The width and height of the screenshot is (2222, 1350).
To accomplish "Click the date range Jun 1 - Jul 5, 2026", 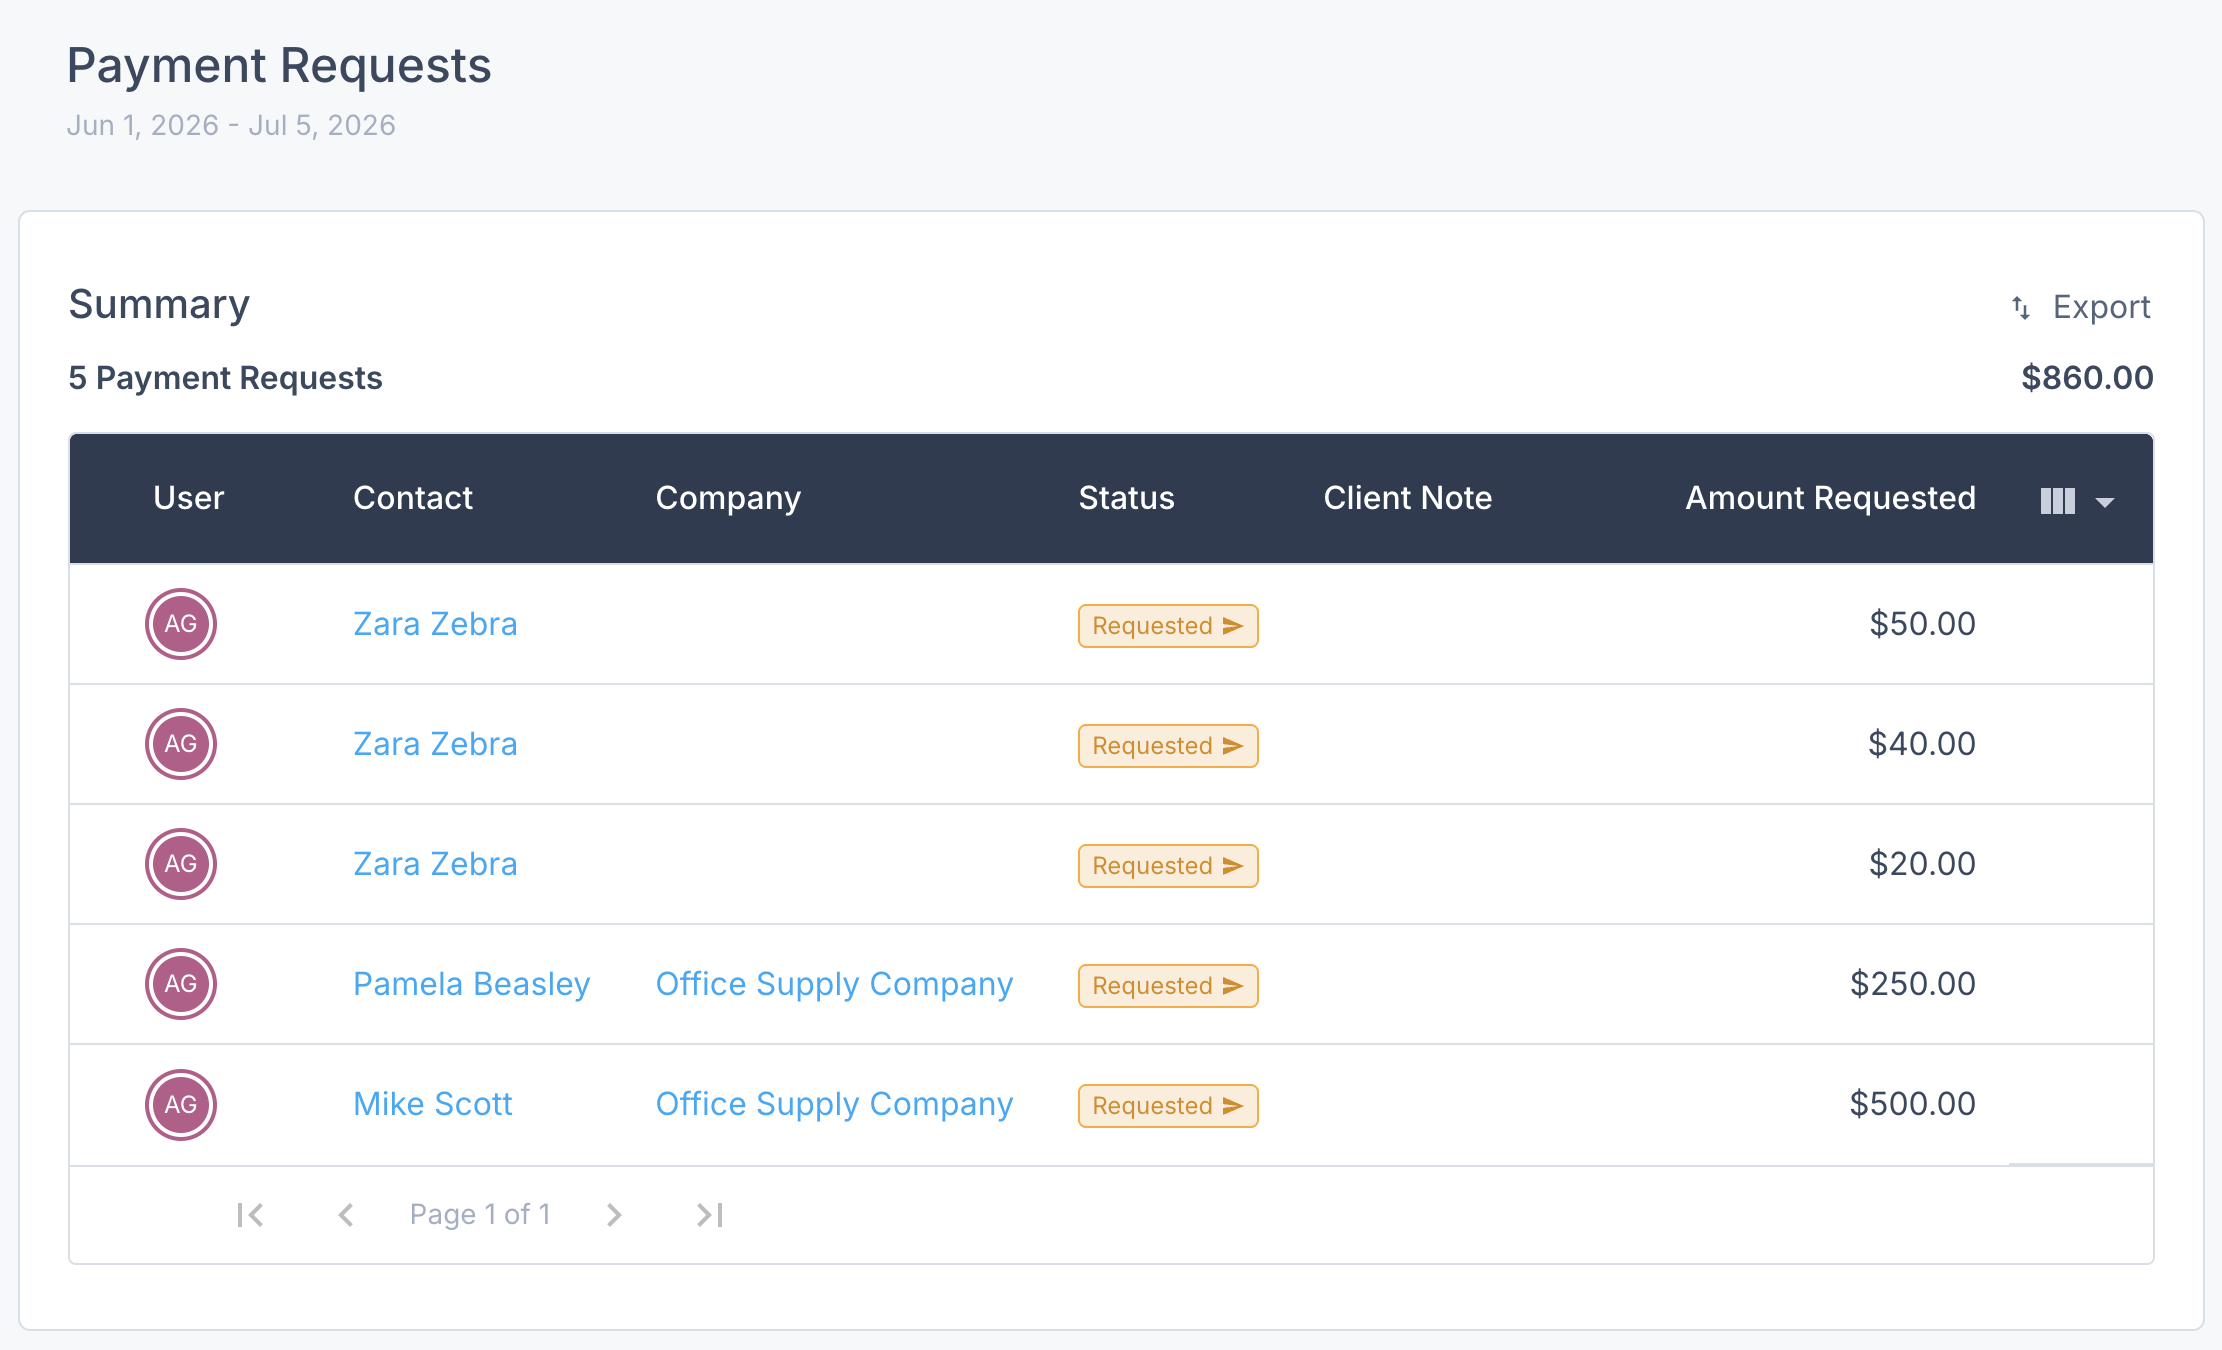I will [x=231, y=125].
